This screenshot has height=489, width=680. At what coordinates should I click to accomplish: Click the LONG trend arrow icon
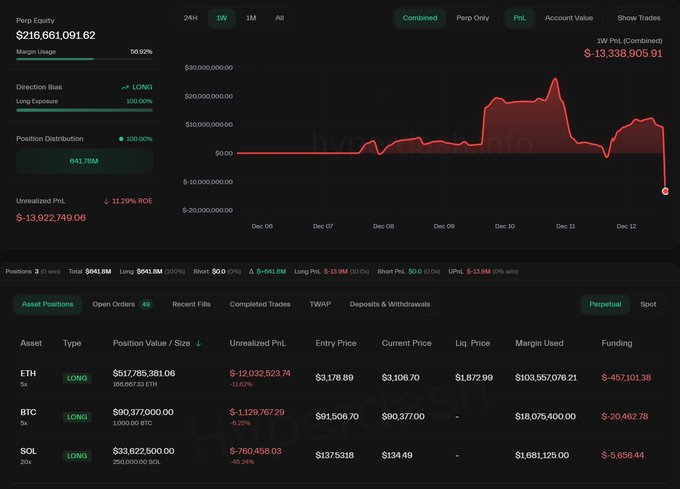(x=125, y=88)
